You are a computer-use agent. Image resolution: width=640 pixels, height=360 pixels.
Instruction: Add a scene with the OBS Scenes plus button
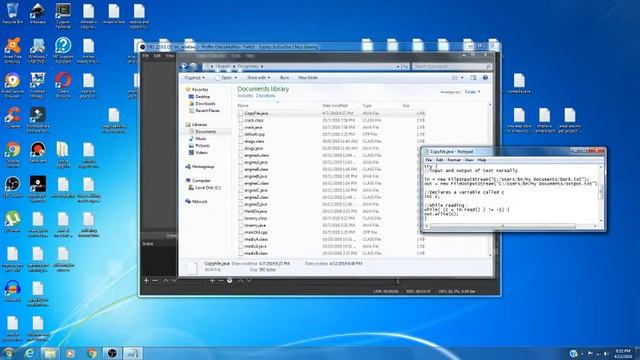[146, 280]
